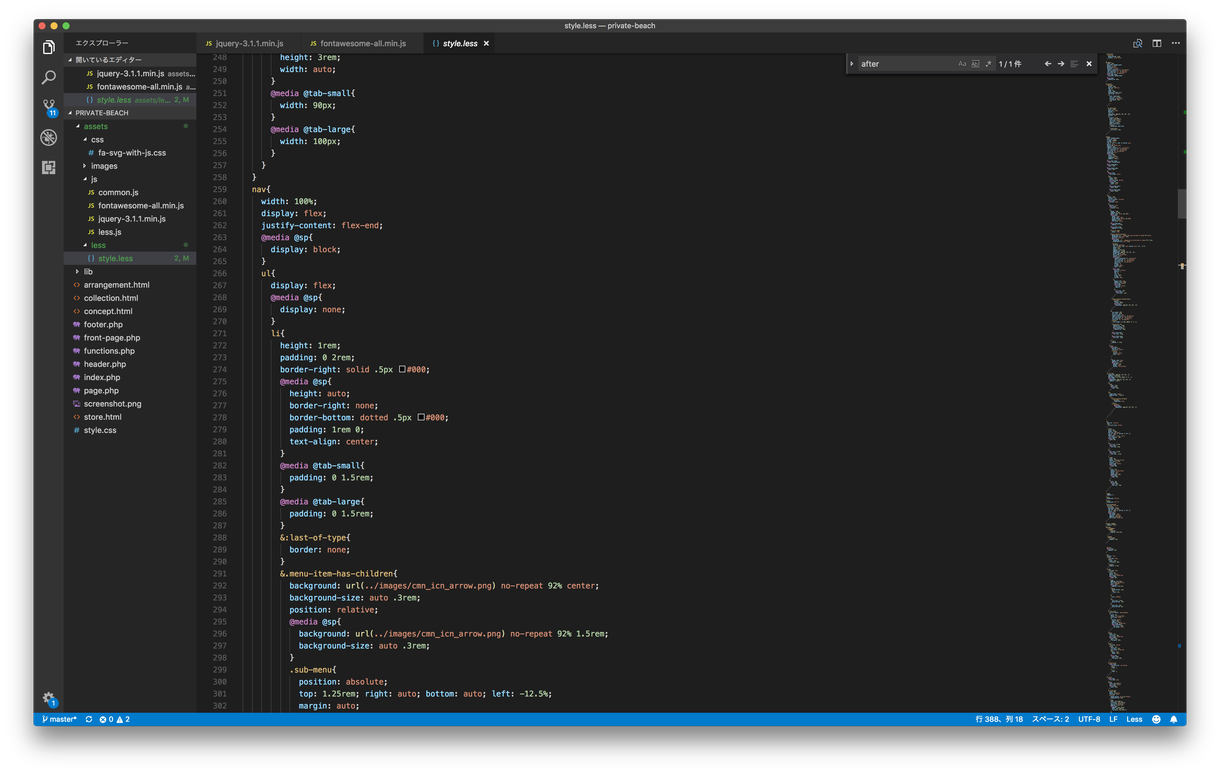Split the editor using the split icon
This screenshot has width=1220, height=774.
(x=1157, y=44)
